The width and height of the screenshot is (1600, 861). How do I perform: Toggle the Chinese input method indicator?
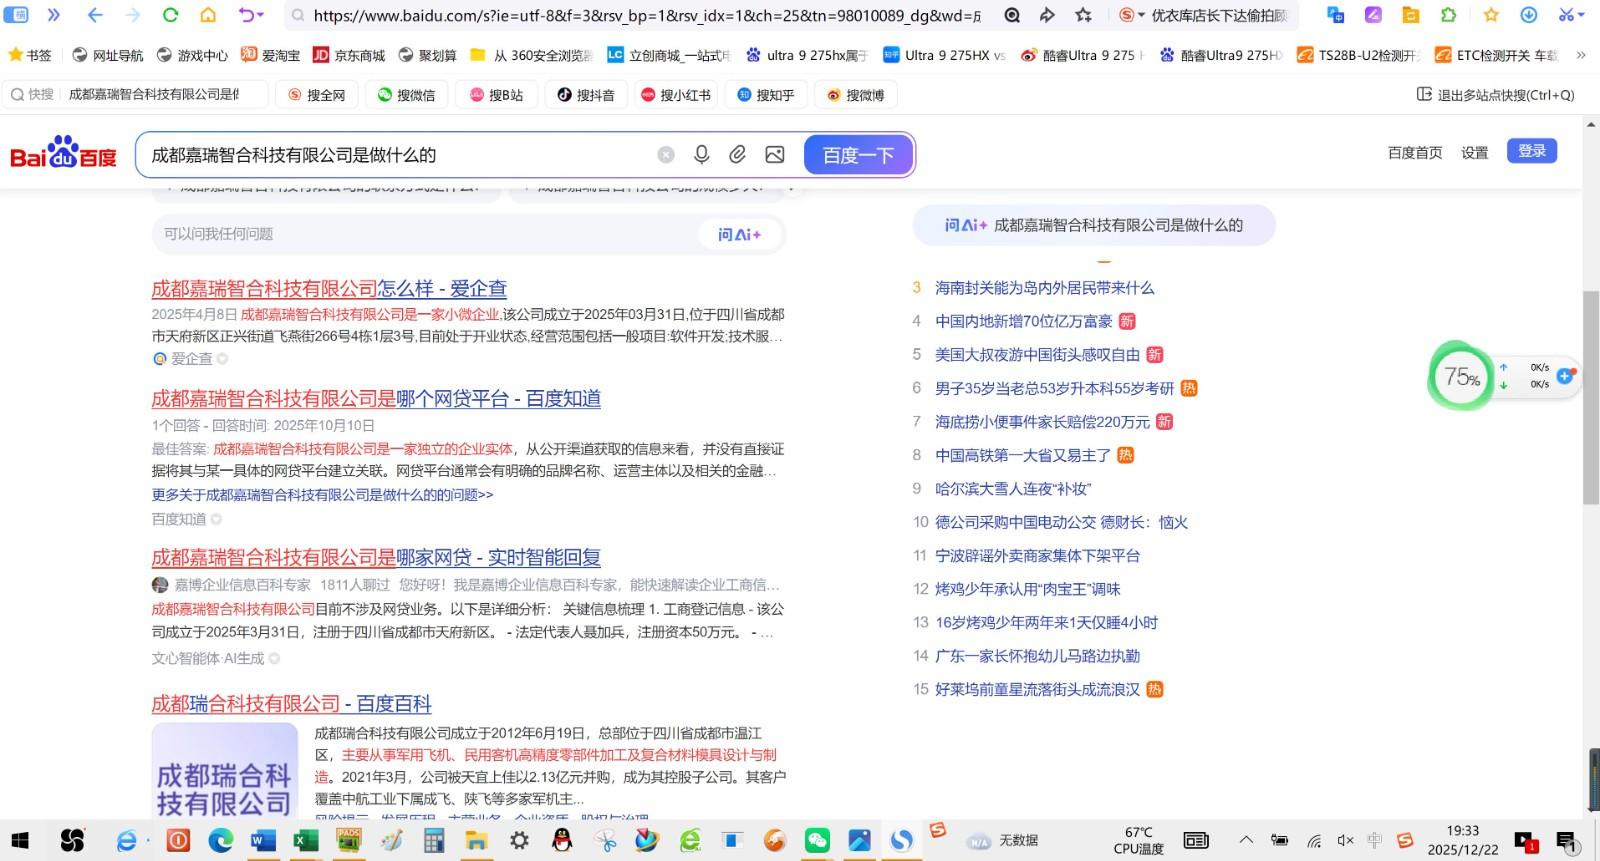(1375, 841)
